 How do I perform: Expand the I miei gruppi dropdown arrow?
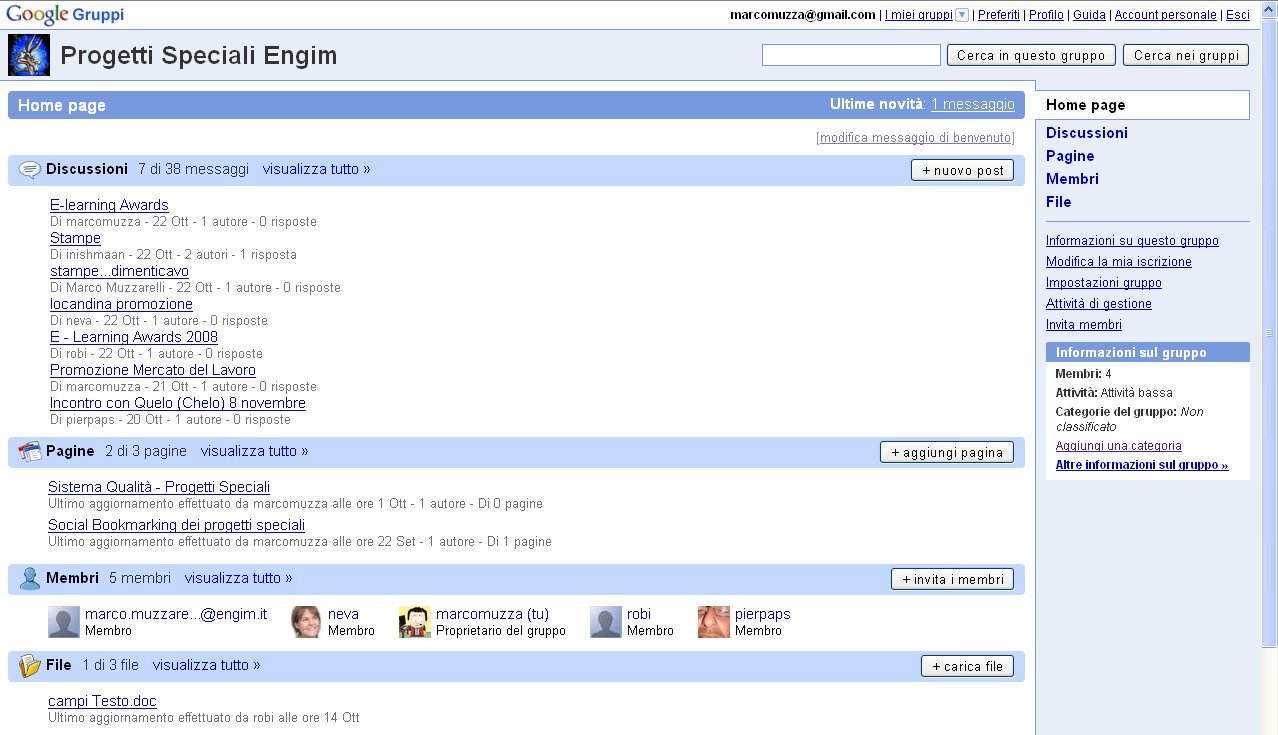(x=962, y=15)
